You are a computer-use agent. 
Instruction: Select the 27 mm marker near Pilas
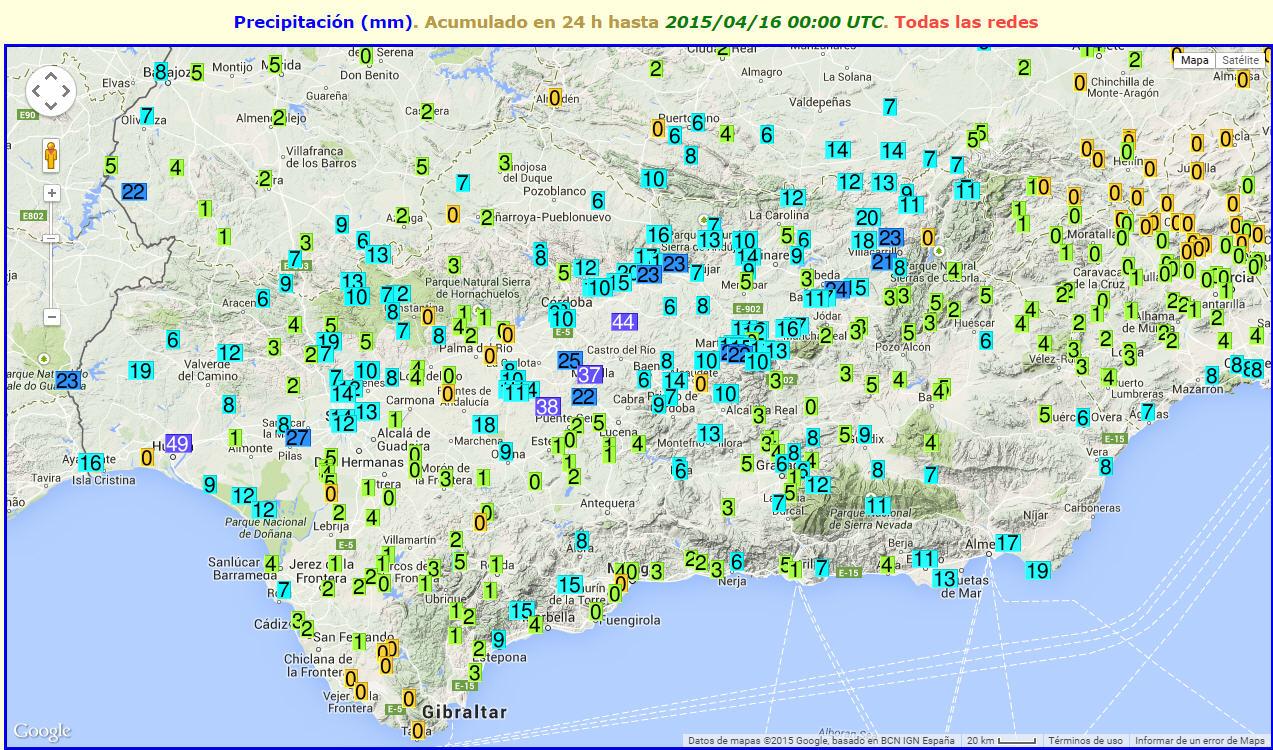click(297, 437)
